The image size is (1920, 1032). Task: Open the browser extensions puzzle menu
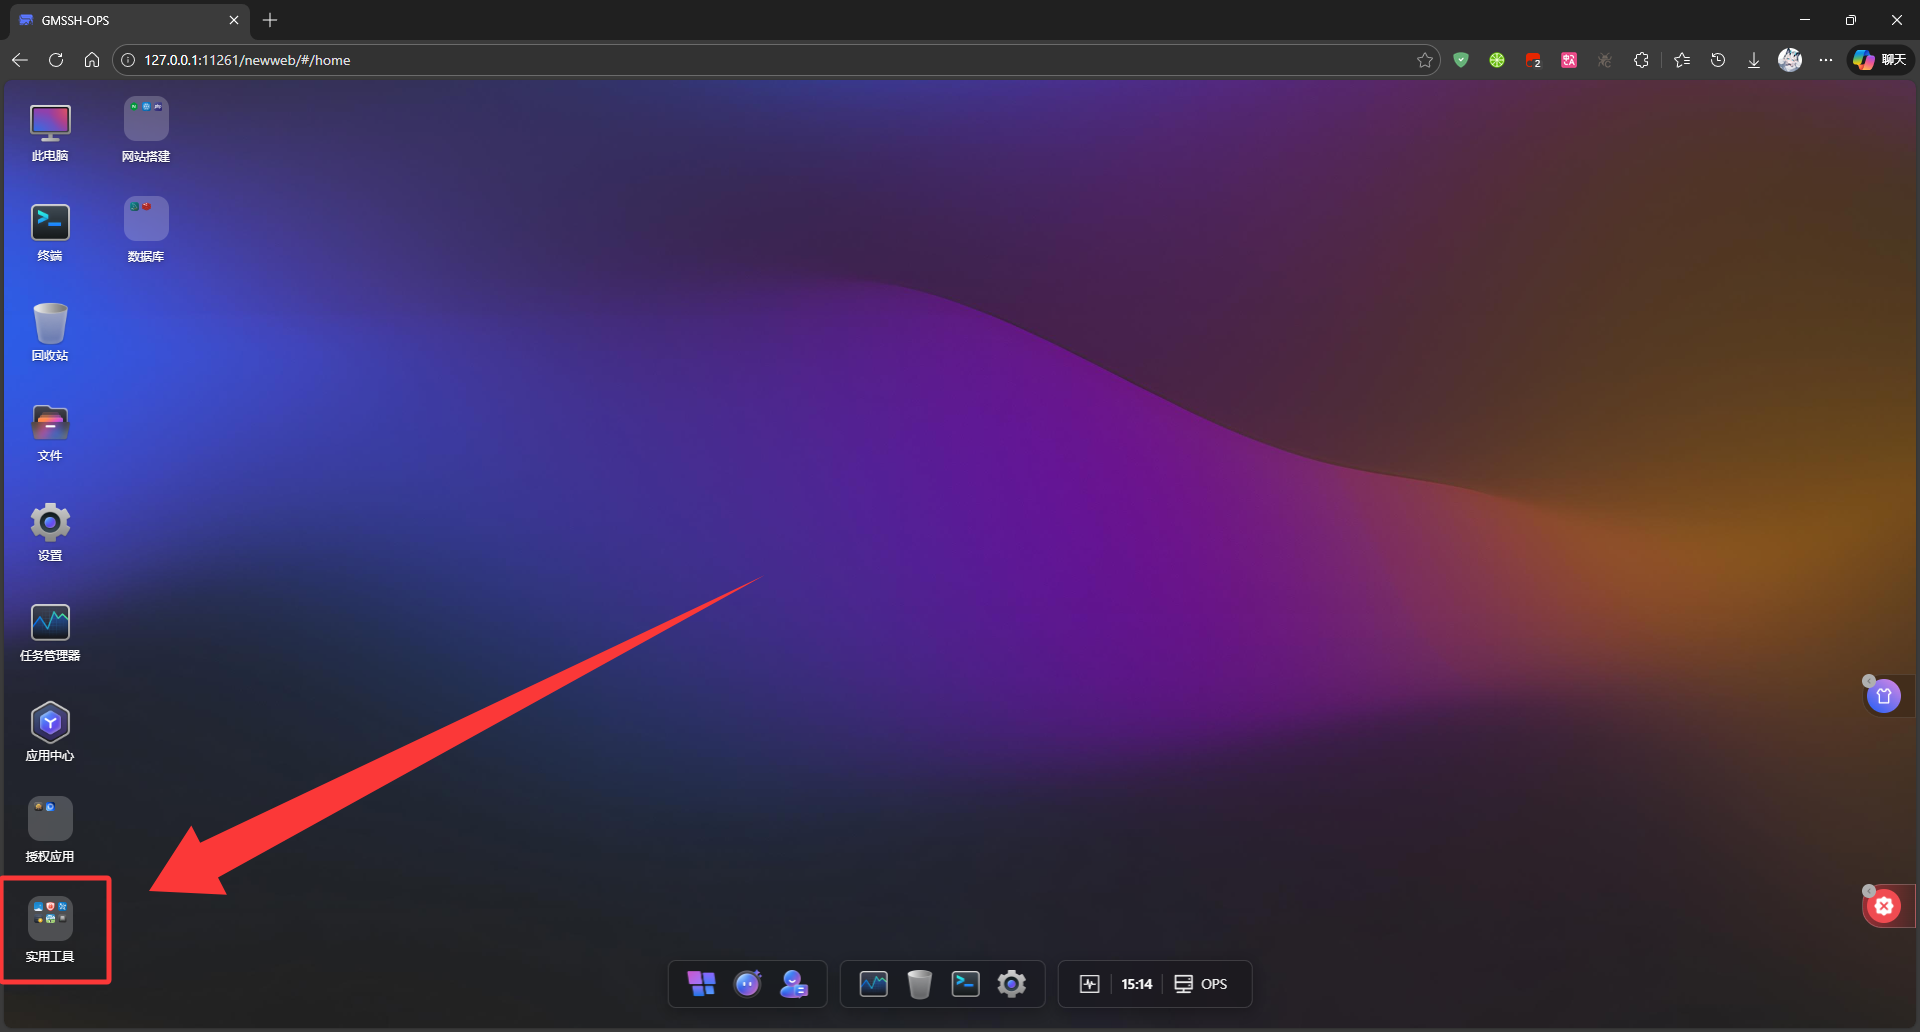1641,60
